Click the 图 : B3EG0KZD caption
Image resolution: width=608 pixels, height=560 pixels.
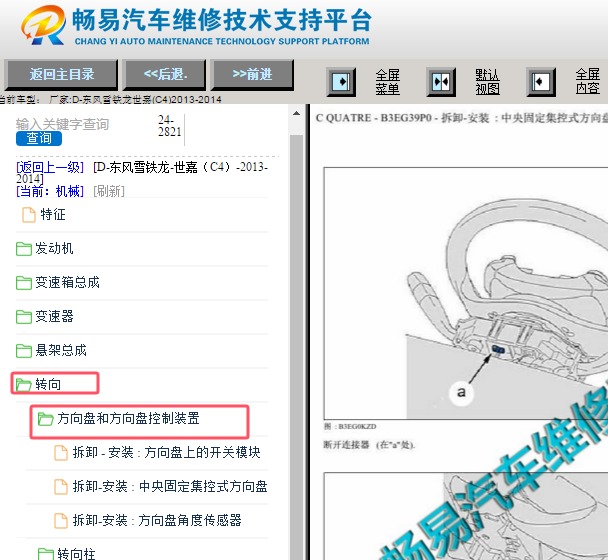350,426
